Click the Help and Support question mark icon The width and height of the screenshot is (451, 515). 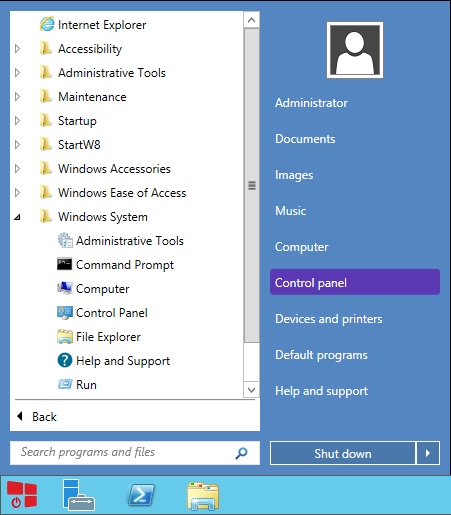(65, 360)
